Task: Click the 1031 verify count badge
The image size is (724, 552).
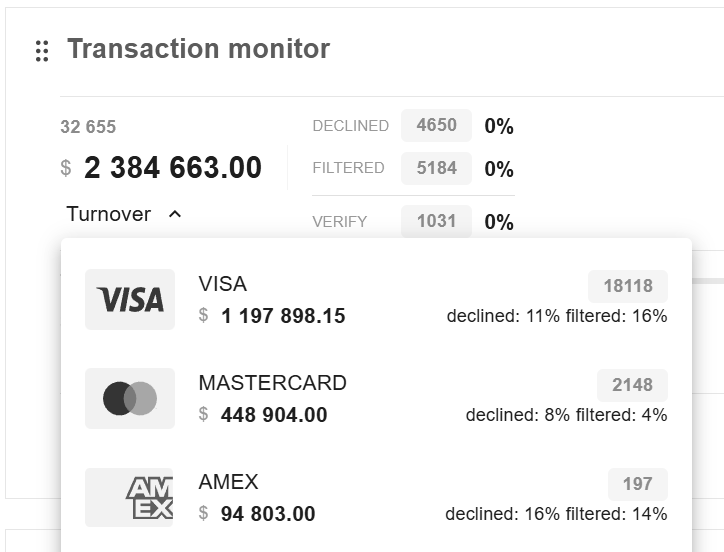Action: coord(436,221)
